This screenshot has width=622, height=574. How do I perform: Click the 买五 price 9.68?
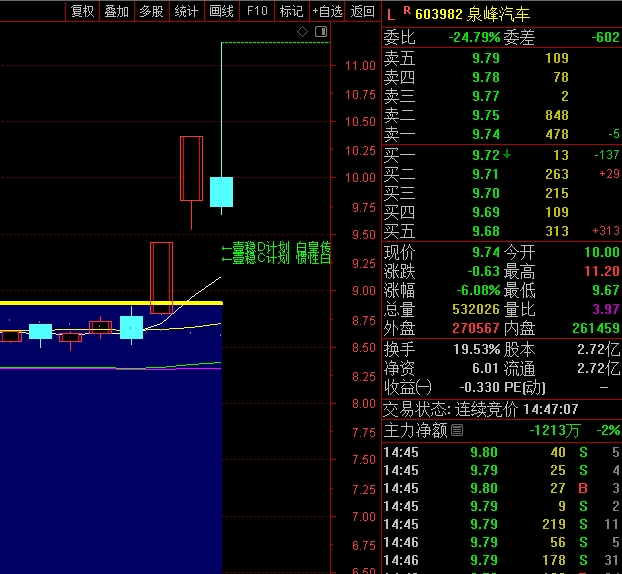486,231
